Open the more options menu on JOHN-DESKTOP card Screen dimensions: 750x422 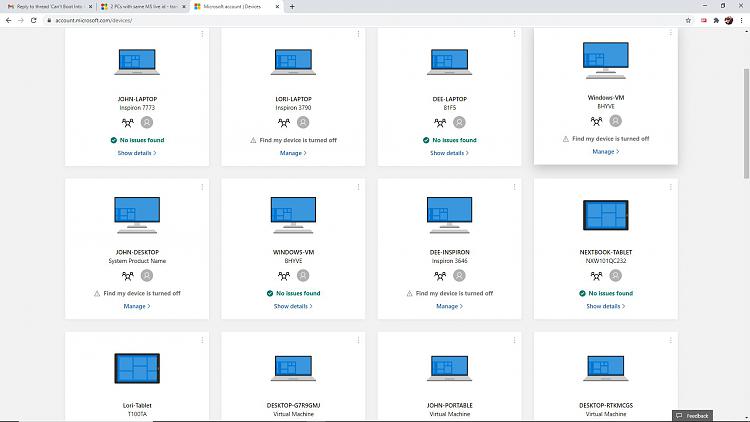click(x=202, y=187)
